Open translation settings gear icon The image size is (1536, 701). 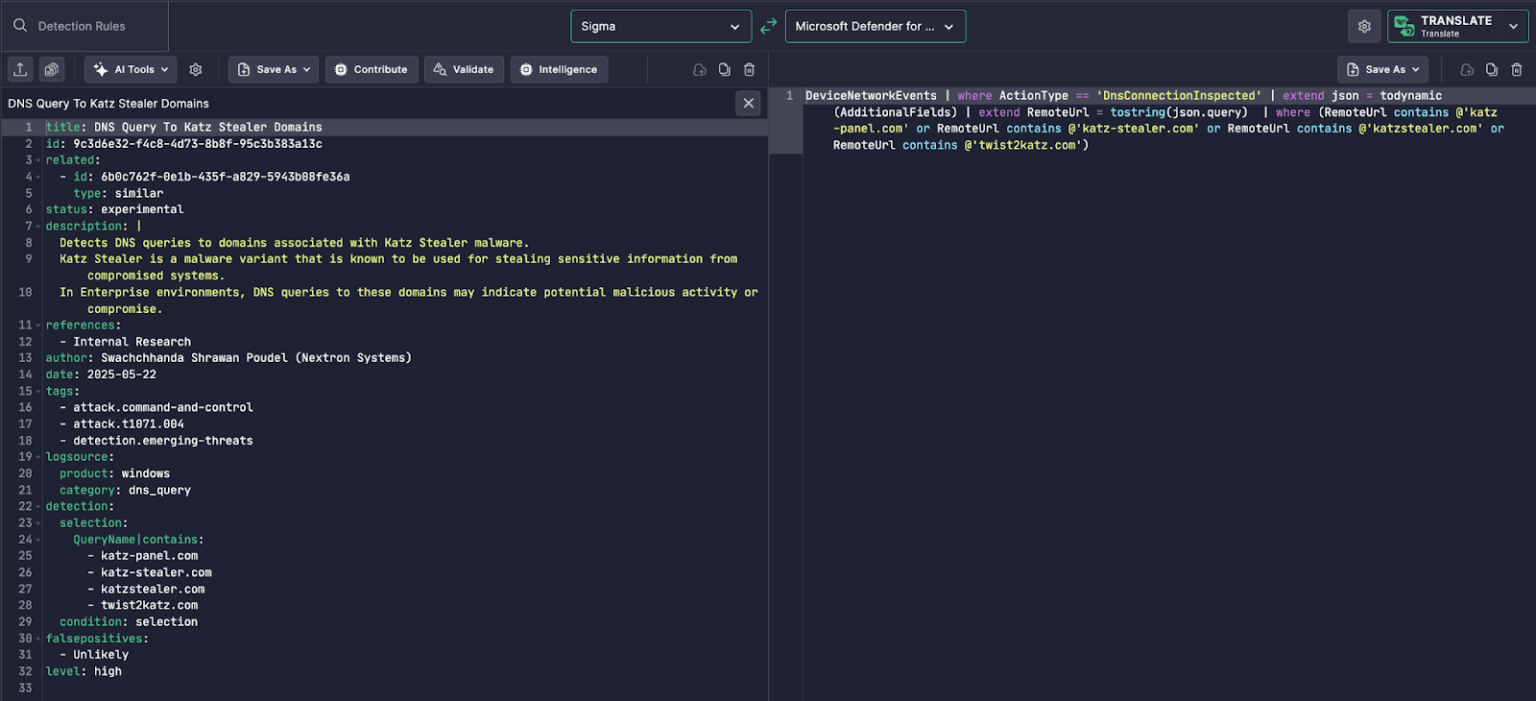click(1364, 27)
